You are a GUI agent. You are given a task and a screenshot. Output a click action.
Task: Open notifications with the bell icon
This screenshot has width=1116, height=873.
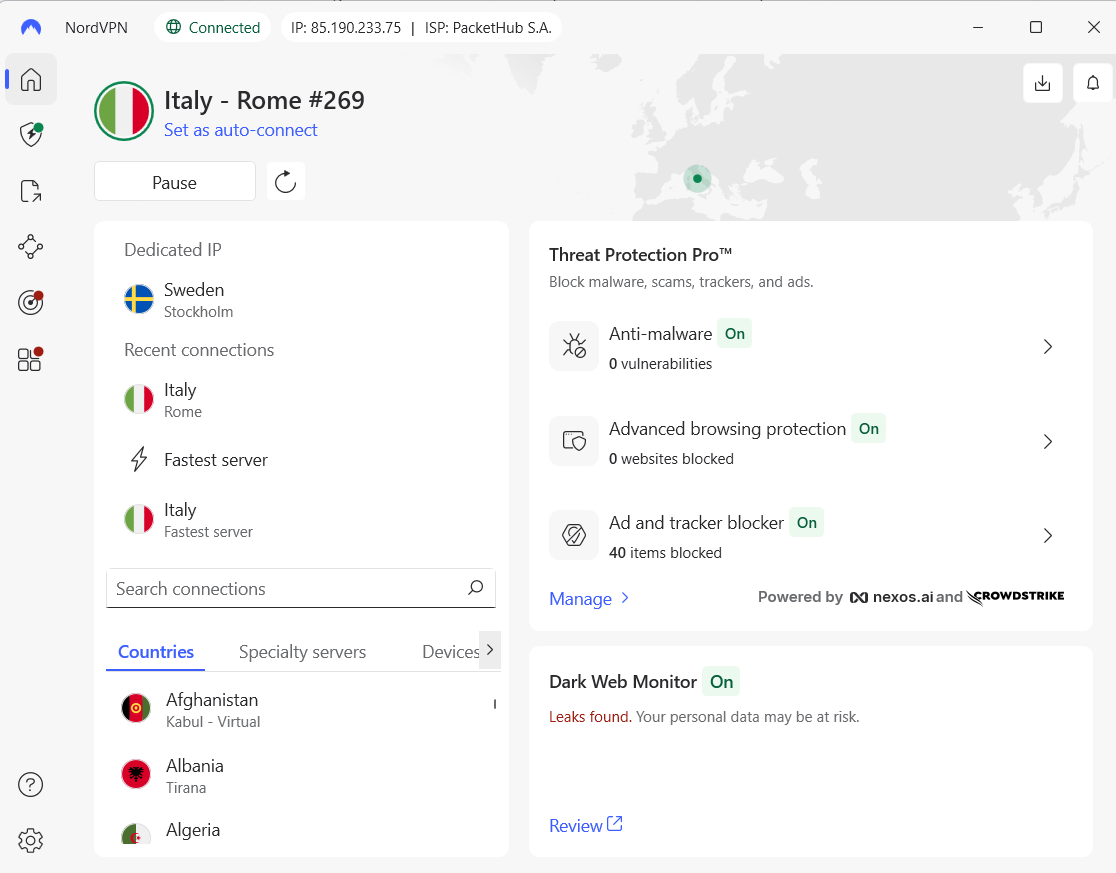1093,83
